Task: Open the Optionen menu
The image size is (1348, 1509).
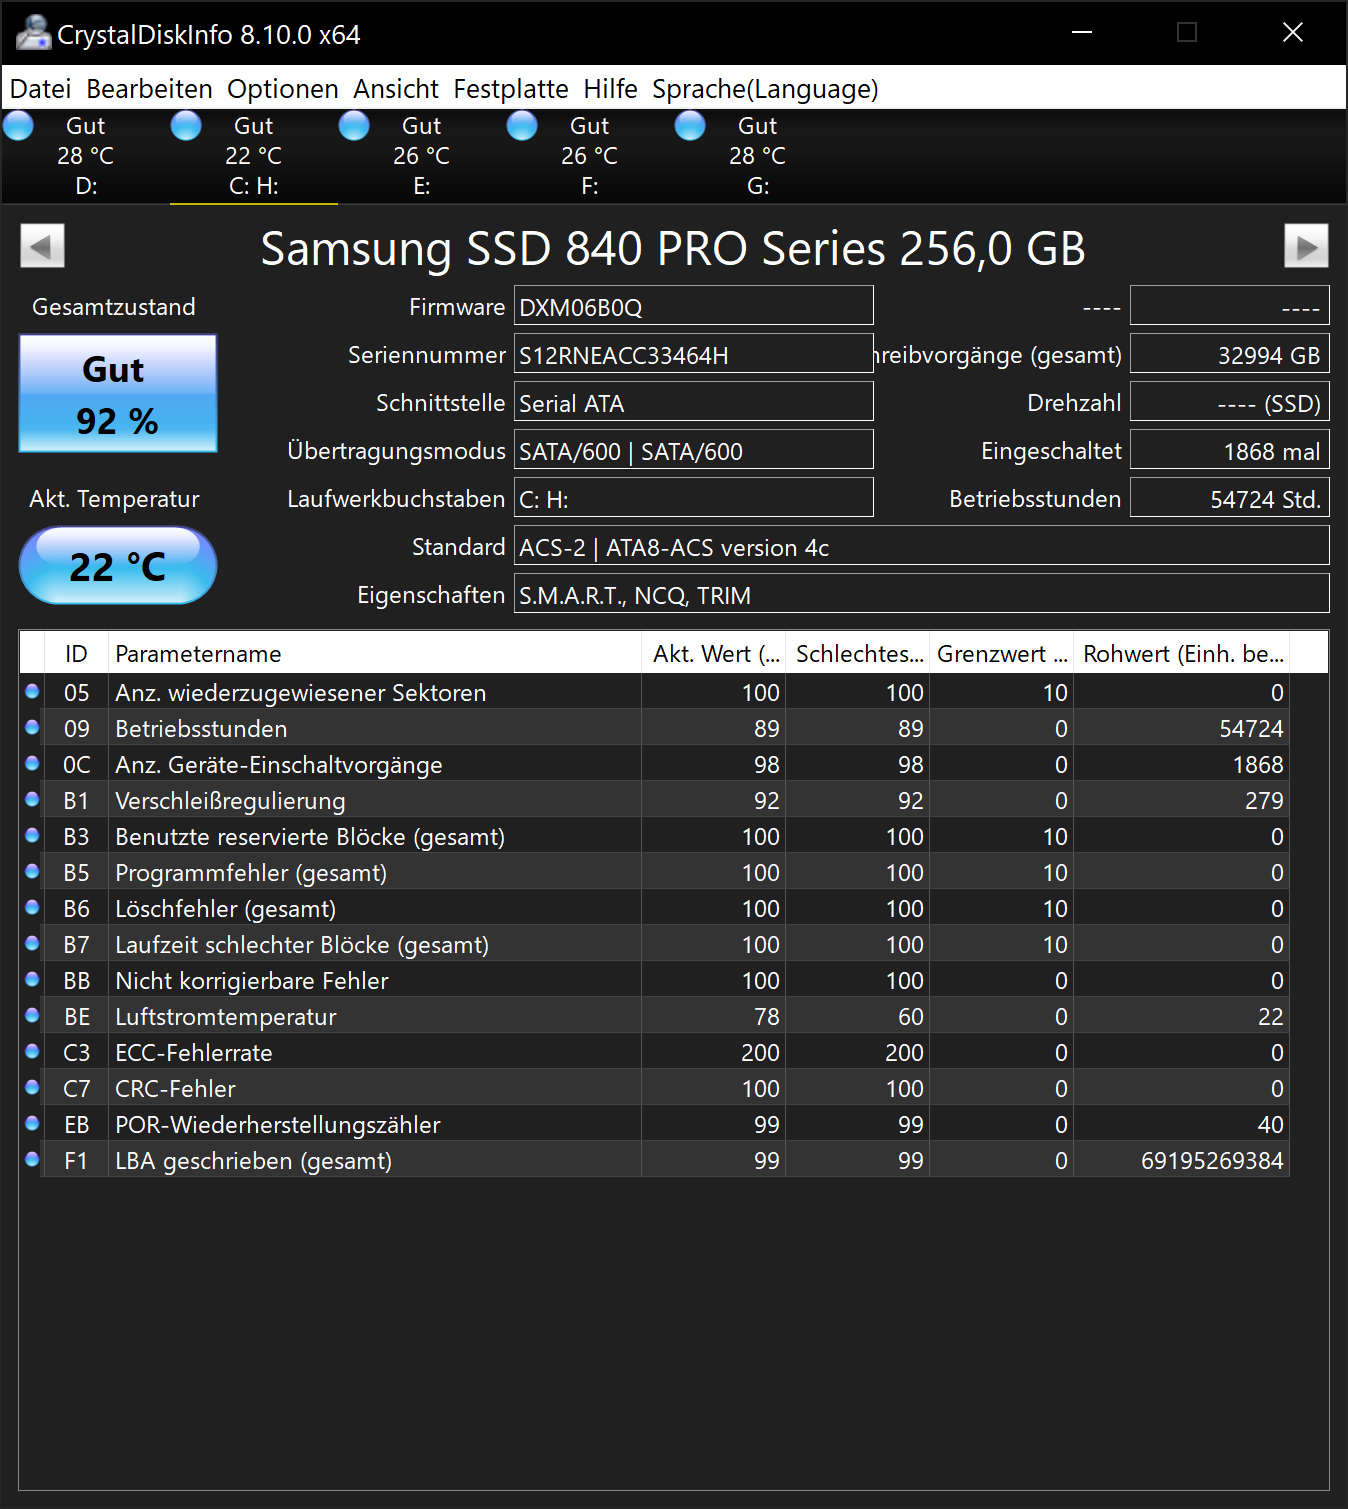Action: (x=283, y=89)
